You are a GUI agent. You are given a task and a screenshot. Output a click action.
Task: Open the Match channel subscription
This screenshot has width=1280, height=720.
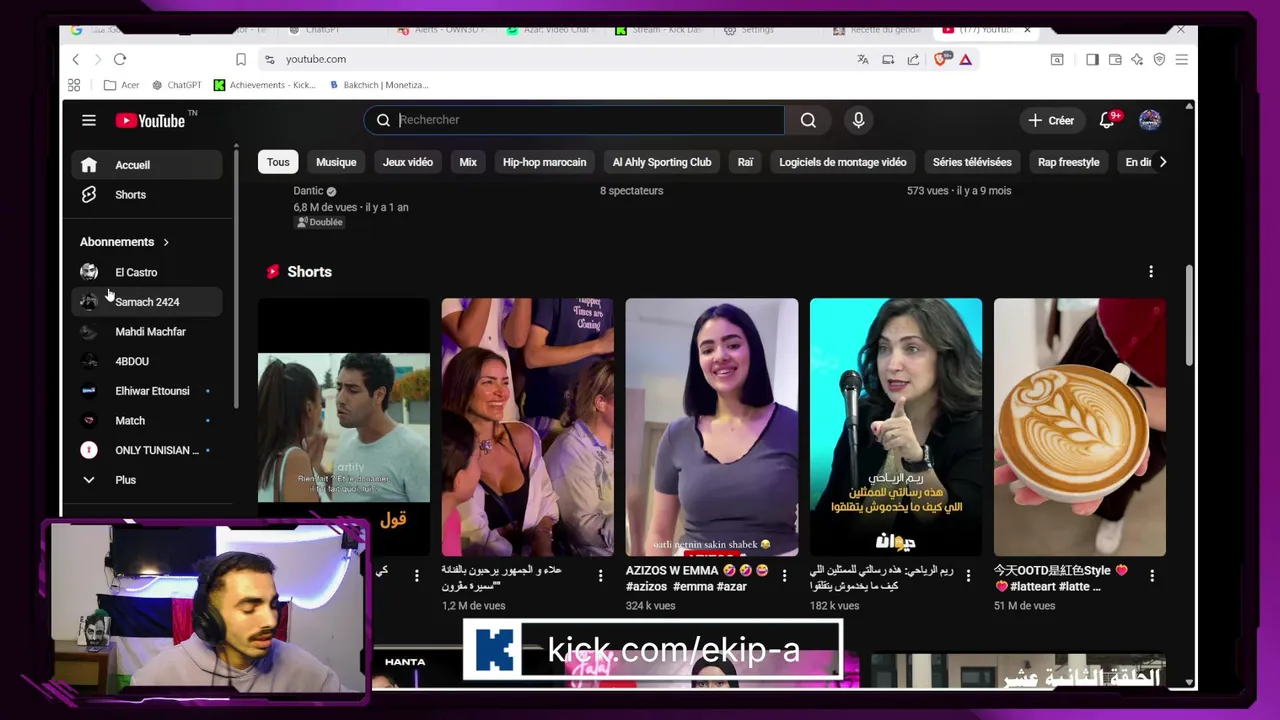(146, 421)
